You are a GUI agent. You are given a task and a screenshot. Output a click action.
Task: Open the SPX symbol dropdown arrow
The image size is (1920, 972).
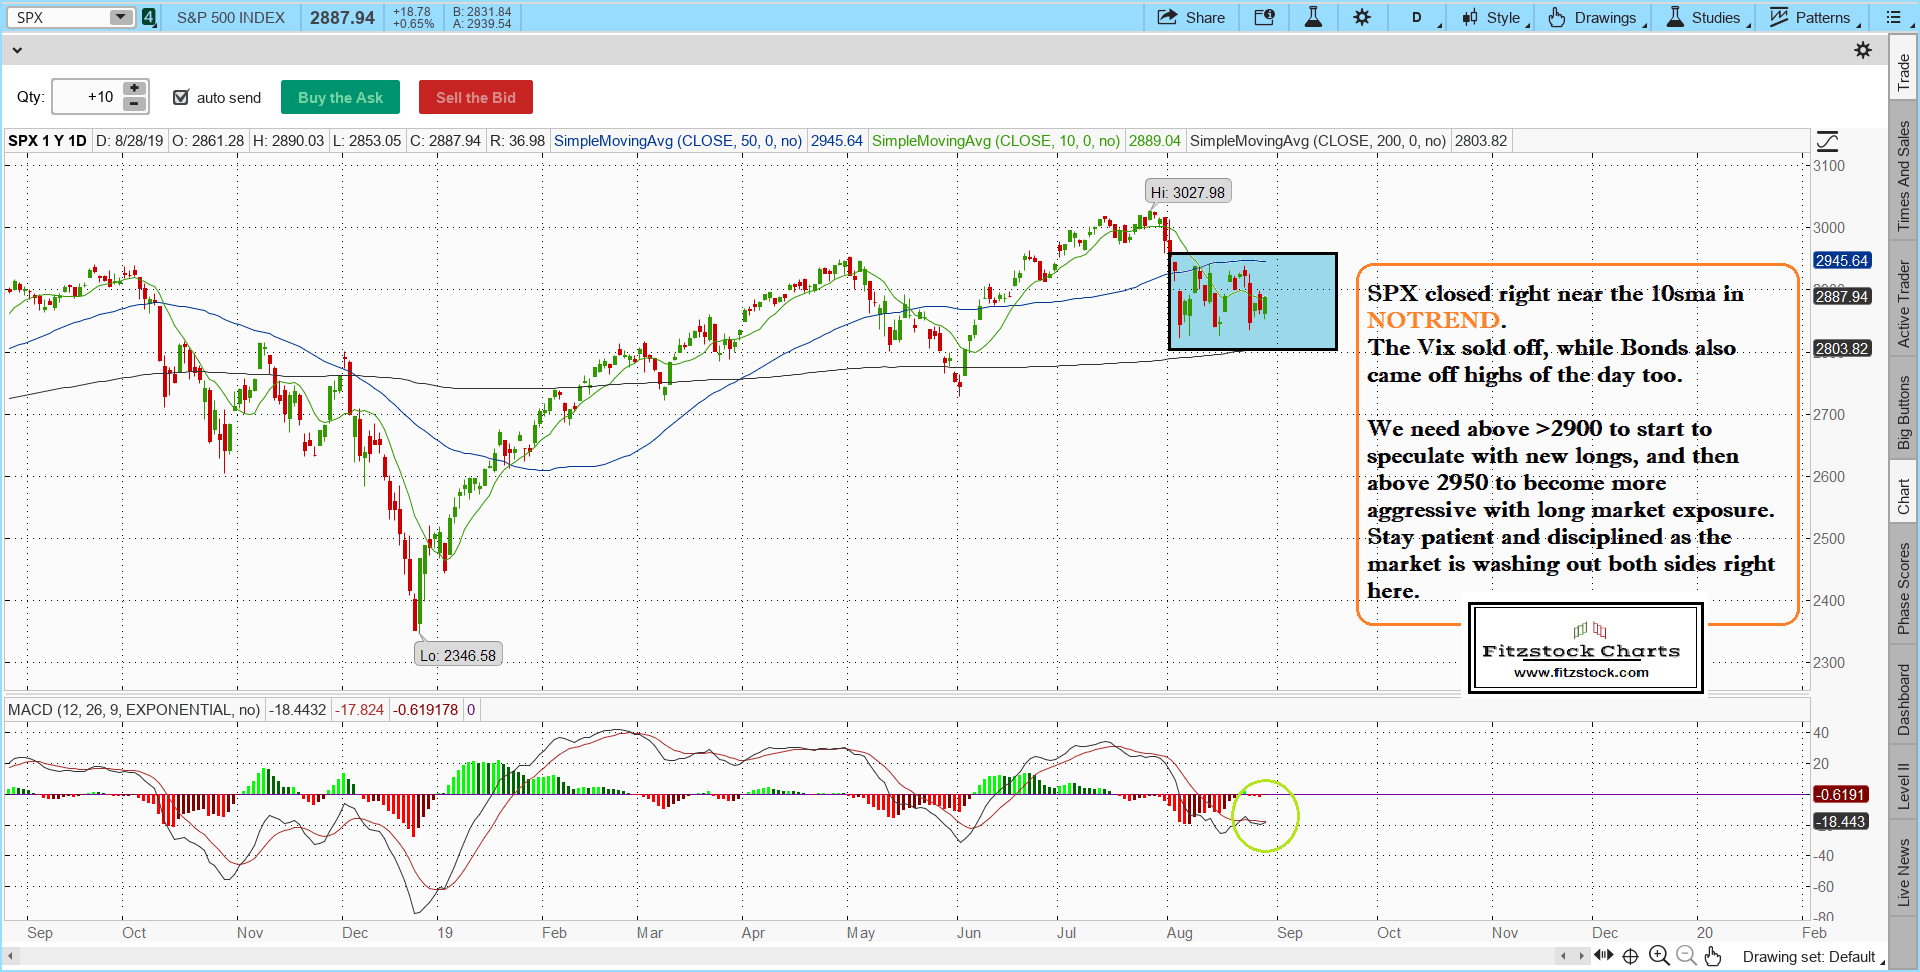(x=120, y=17)
